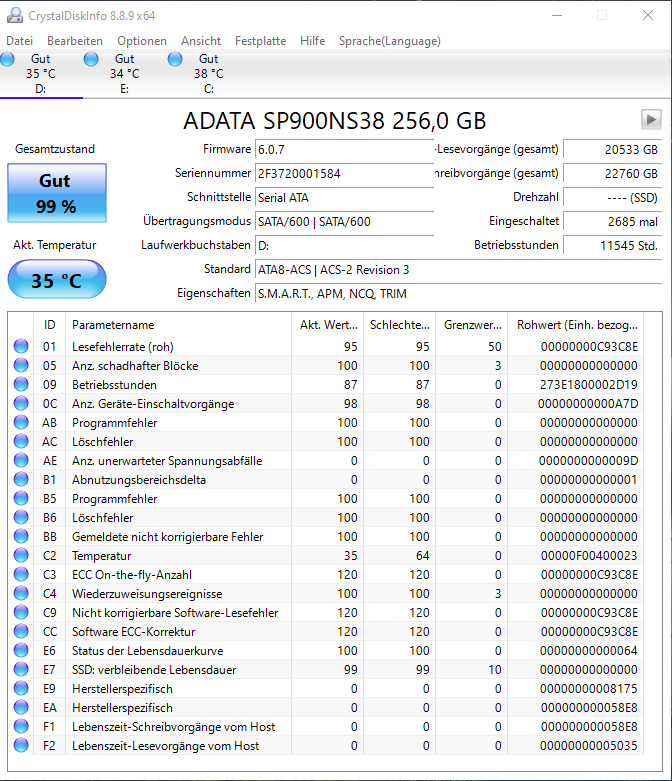This screenshot has height=781, width=672.
Task: Click status circle for AC Löschfehler
Action: [x=21, y=441]
